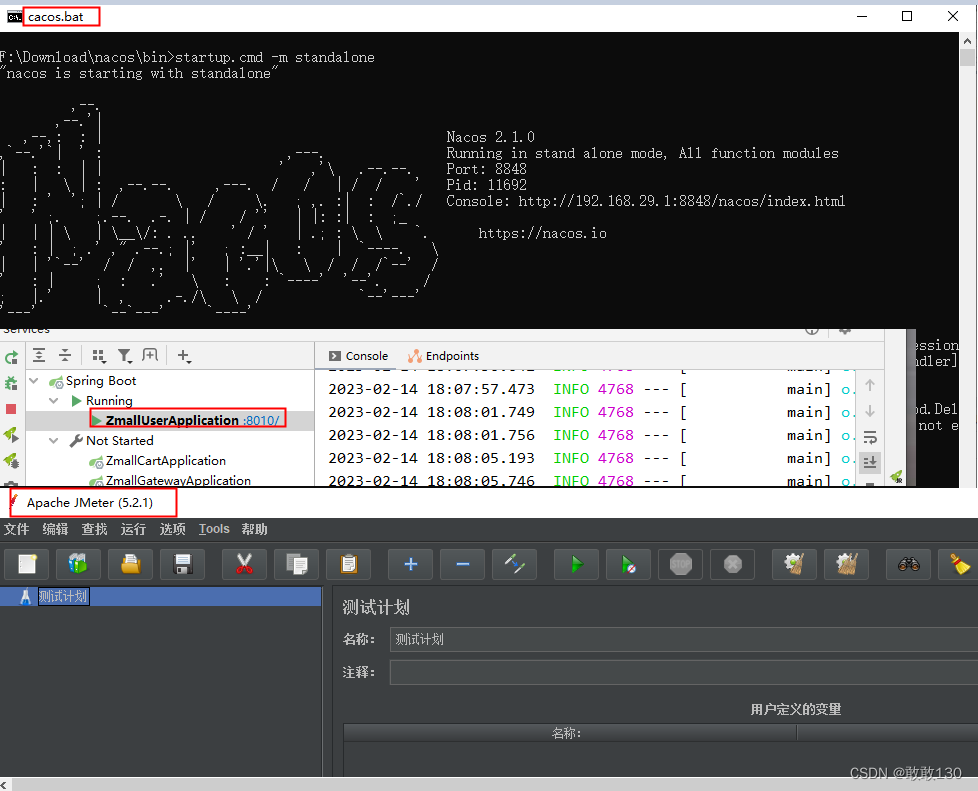Click the Services Collapse All icon
This screenshot has width=978, height=791.
(65, 356)
